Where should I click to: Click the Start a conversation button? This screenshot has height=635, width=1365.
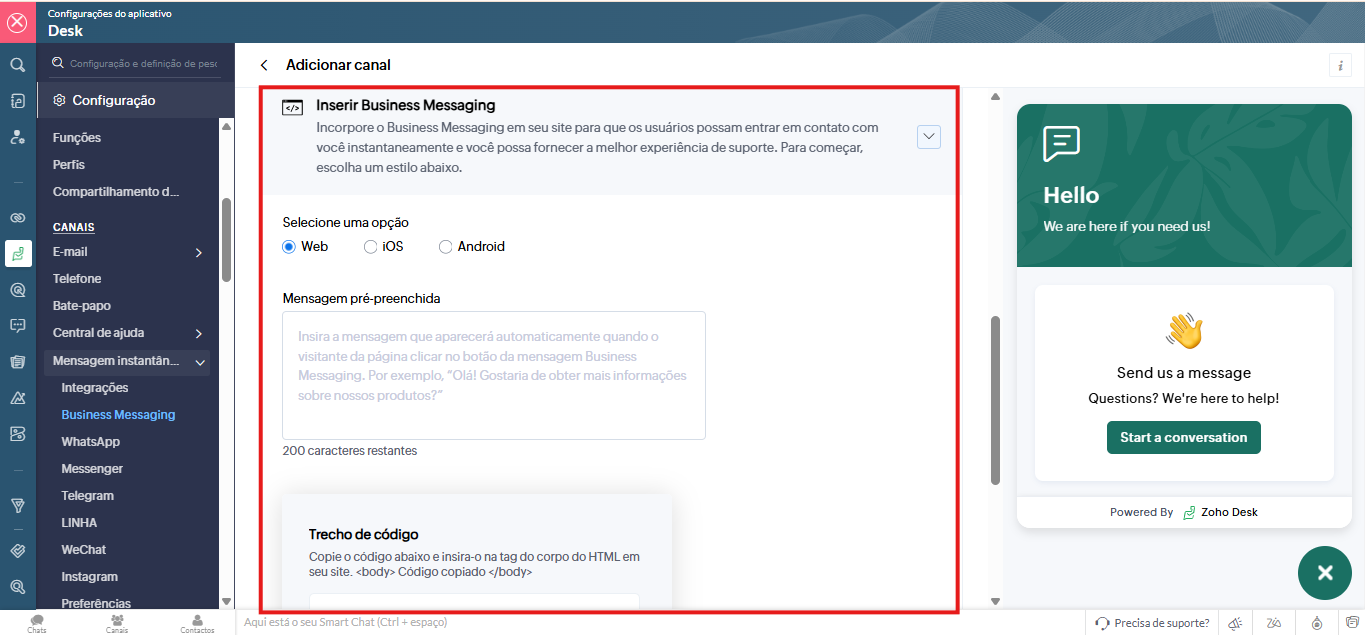point(1183,437)
